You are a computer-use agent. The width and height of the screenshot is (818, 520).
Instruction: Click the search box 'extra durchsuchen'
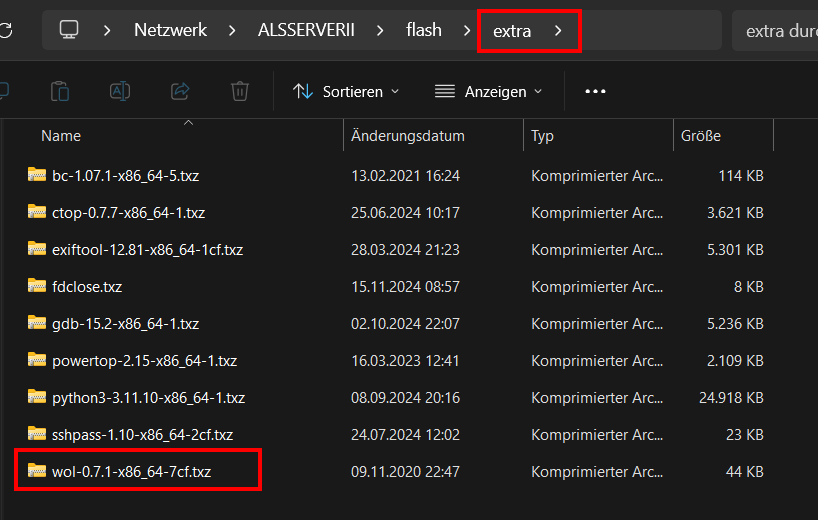pyautogui.click(x=775, y=31)
